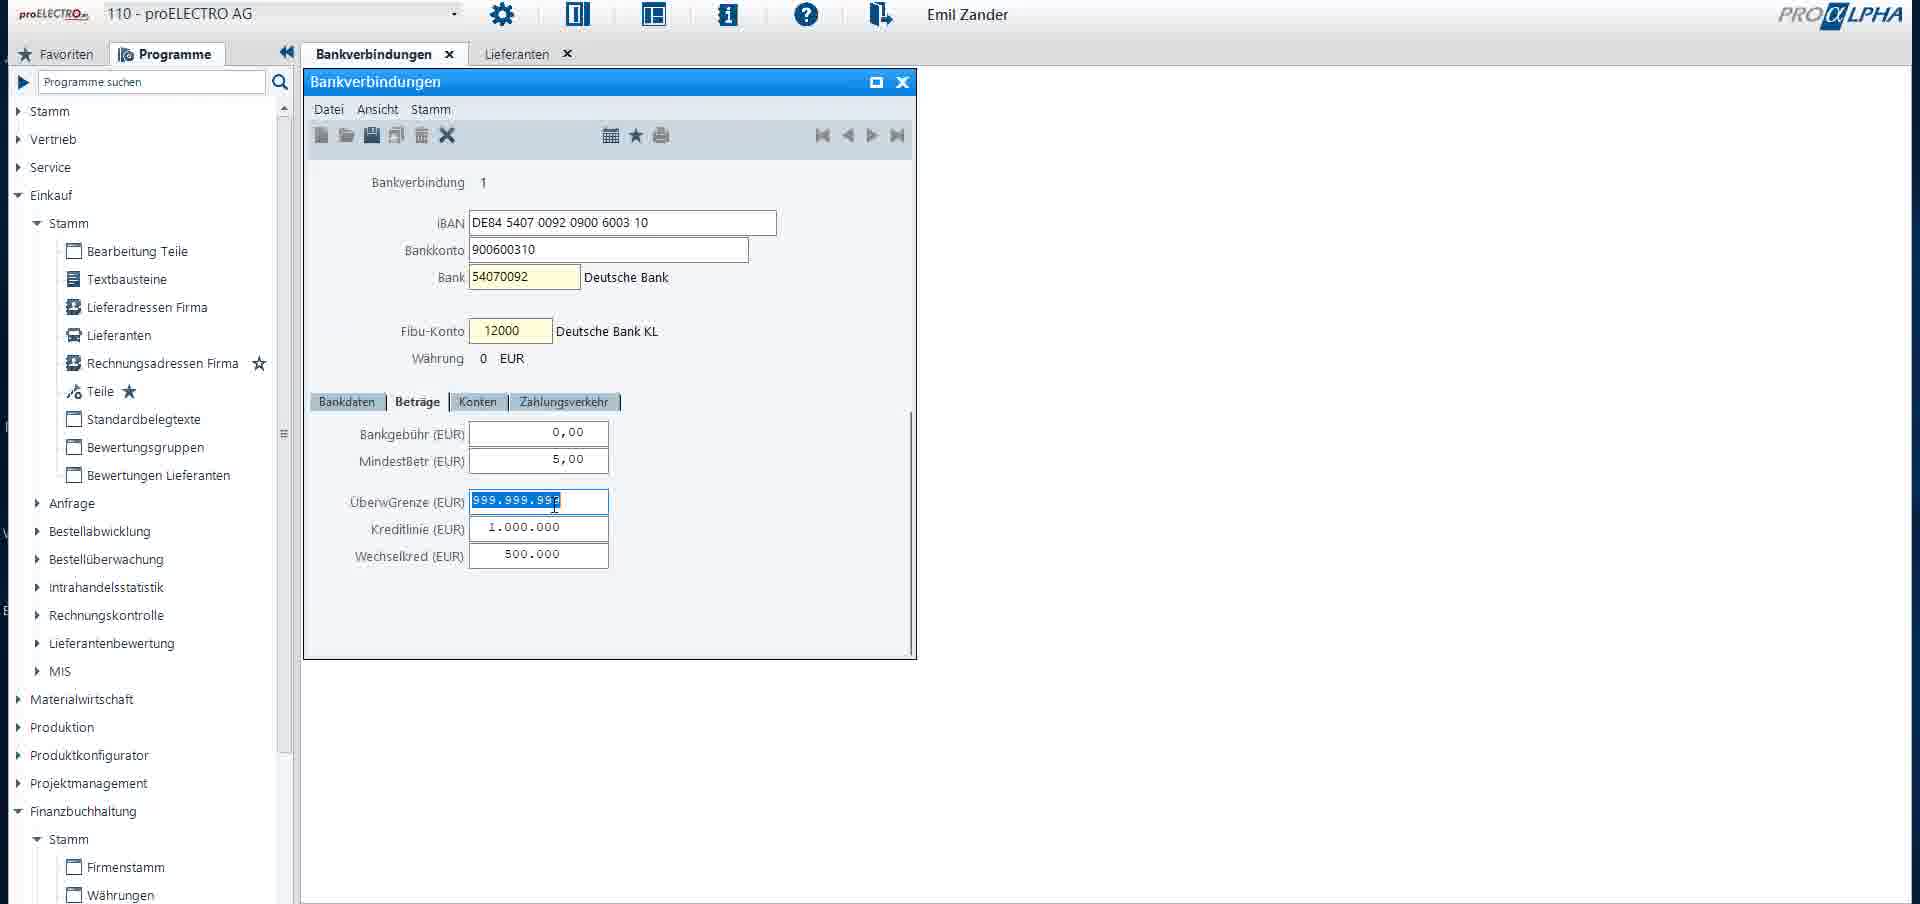Open the Stamm menu in Bankverbindungen window

(x=430, y=109)
